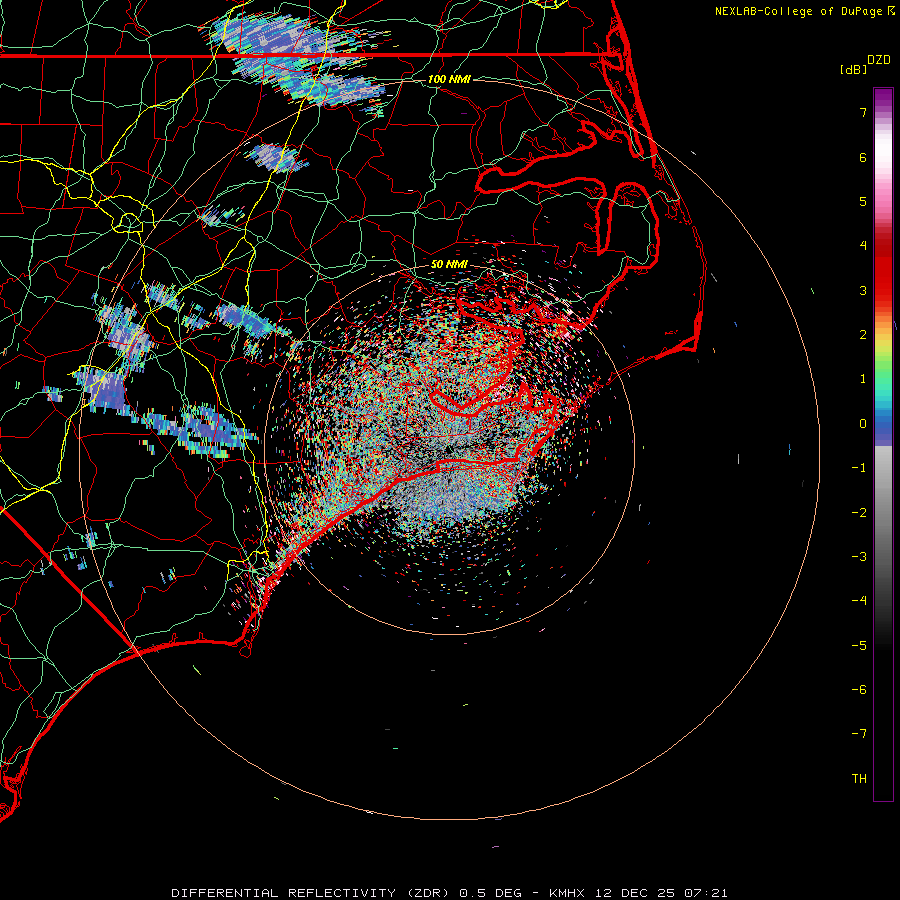Click the TH threshold label on scale
The height and width of the screenshot is (900, 900).
(x=859, y=779)
